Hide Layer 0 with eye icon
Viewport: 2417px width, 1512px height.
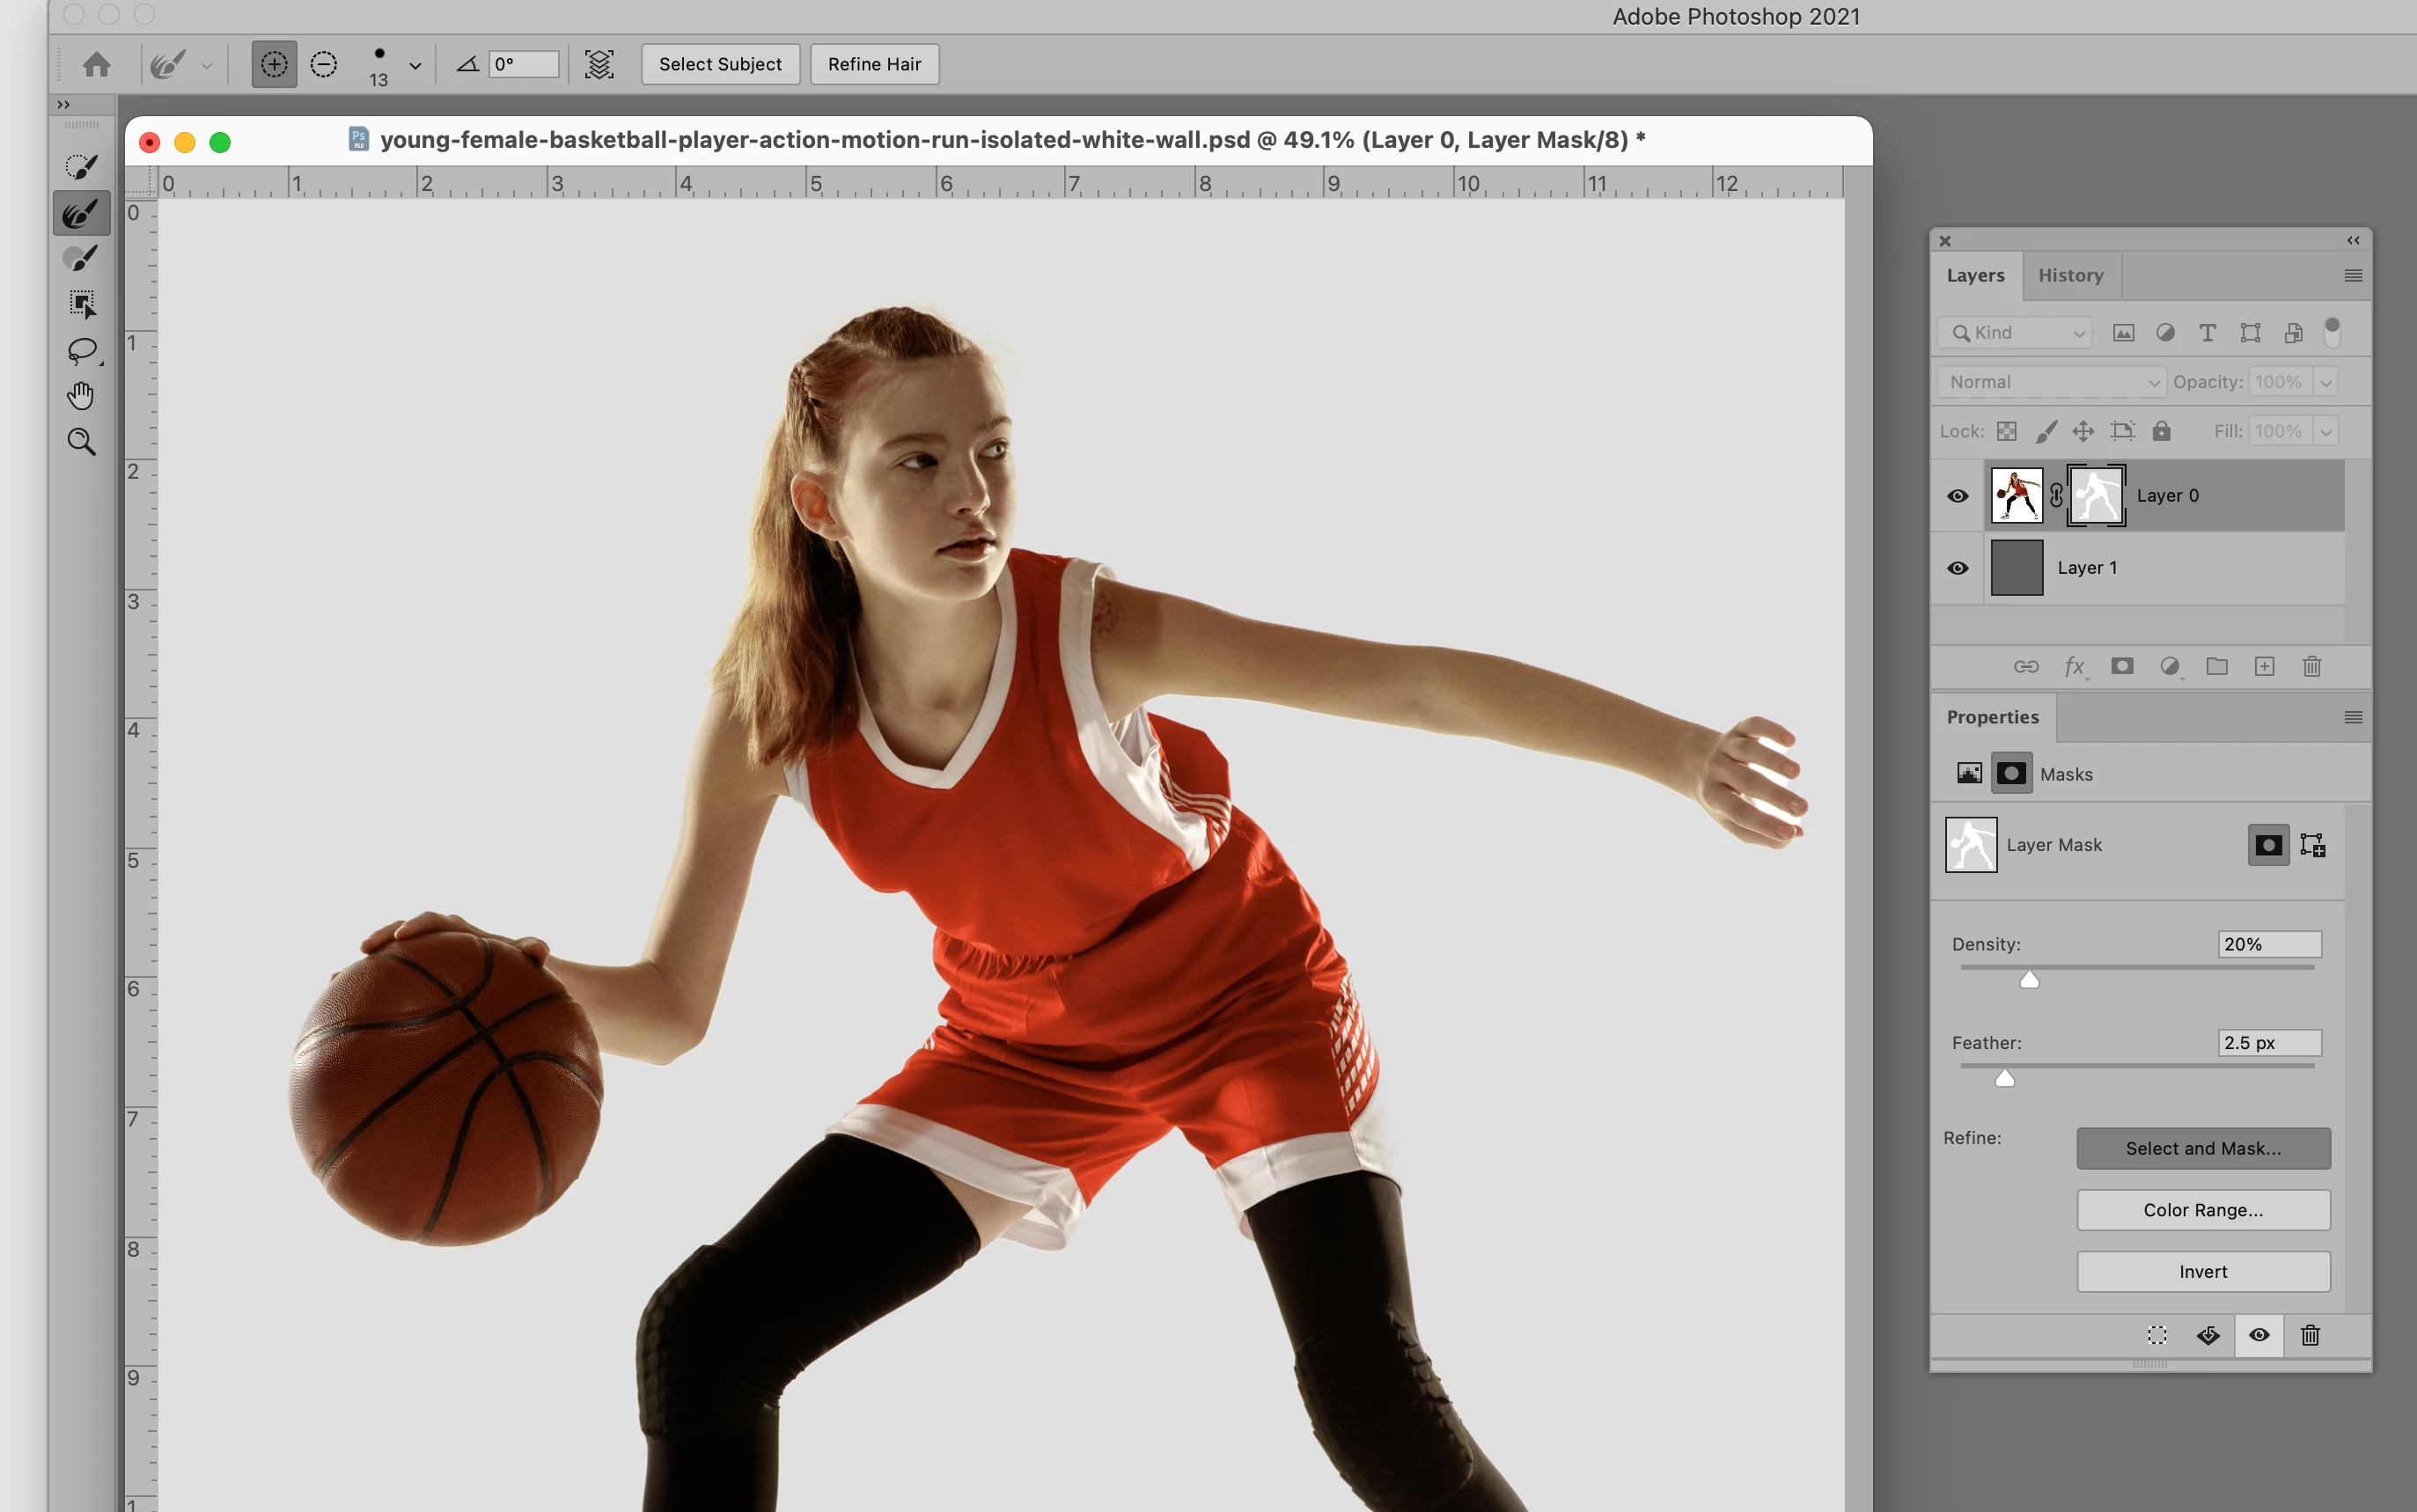tap(1958, 496)
